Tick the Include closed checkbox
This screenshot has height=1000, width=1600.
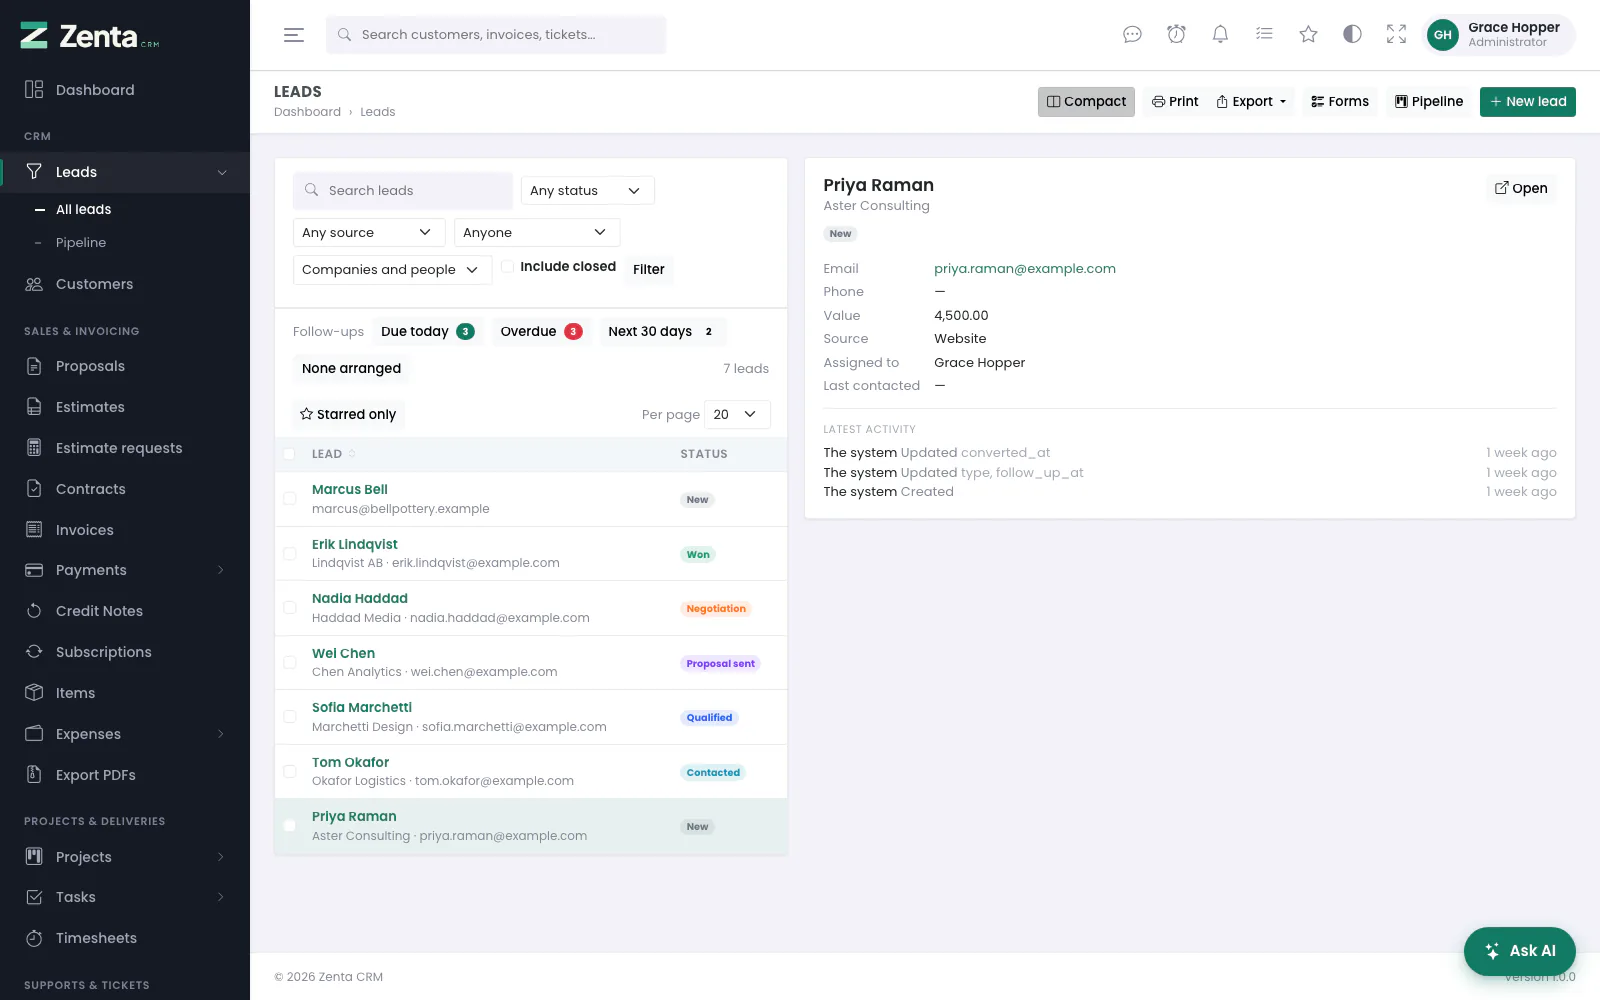pos(508,267)
